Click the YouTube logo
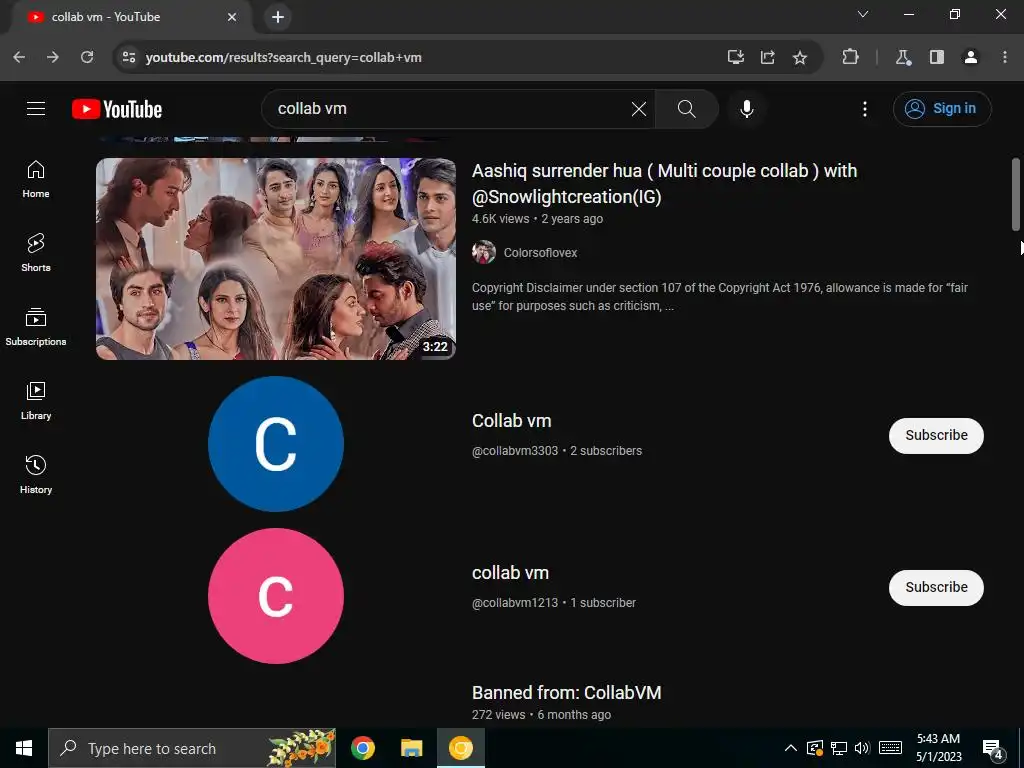Image resolution: width=1024 pixels, height=768 pixels. pos(117,109)
